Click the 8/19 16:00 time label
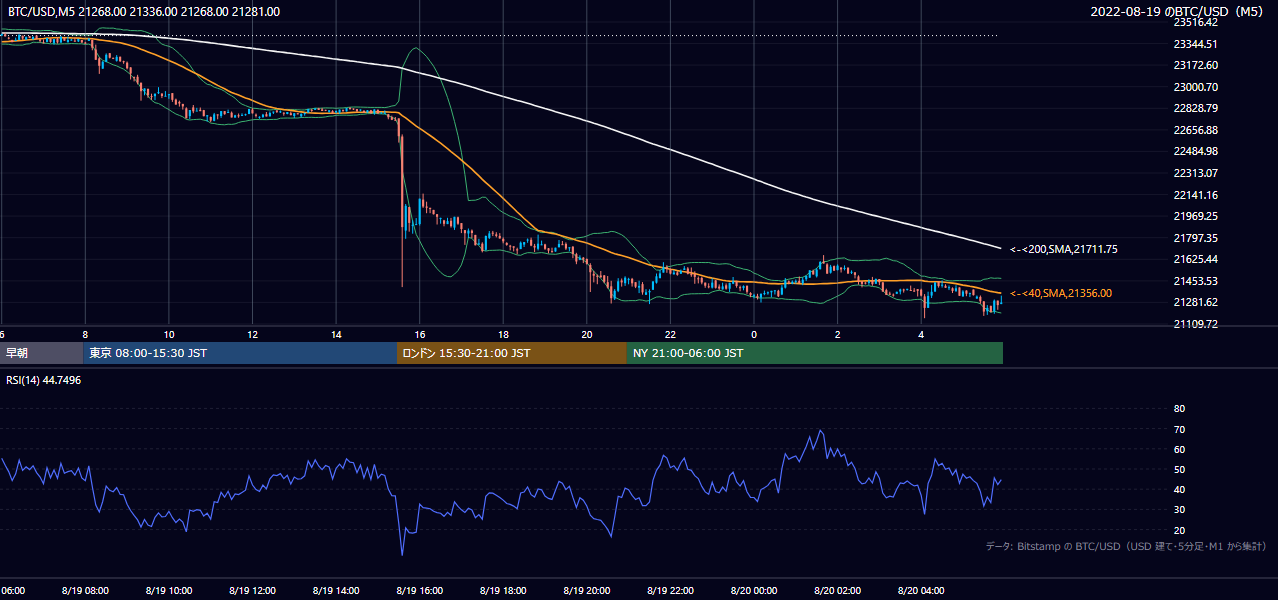1278x600 pixels. (x=419, y=590)
